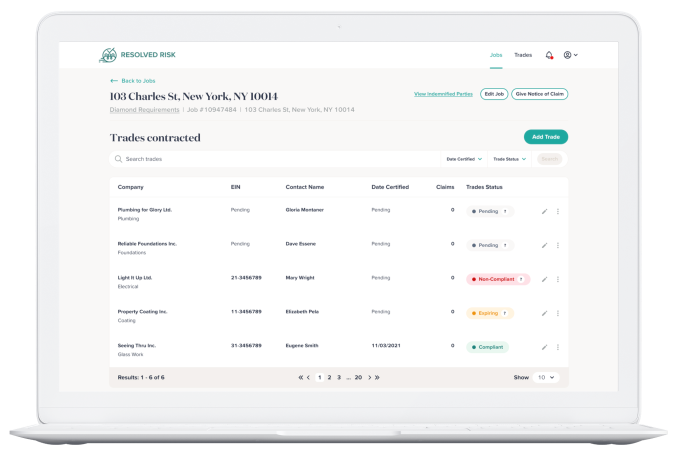
Task: Click the Expiring status help icon
Action: (x=505, y=313)
